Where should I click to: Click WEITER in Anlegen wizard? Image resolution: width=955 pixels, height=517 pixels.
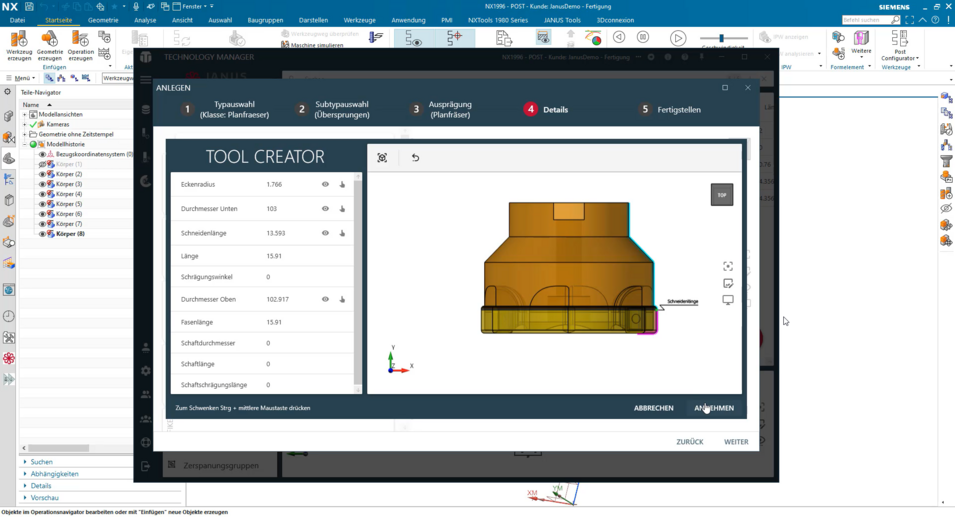tap(736, 442)
